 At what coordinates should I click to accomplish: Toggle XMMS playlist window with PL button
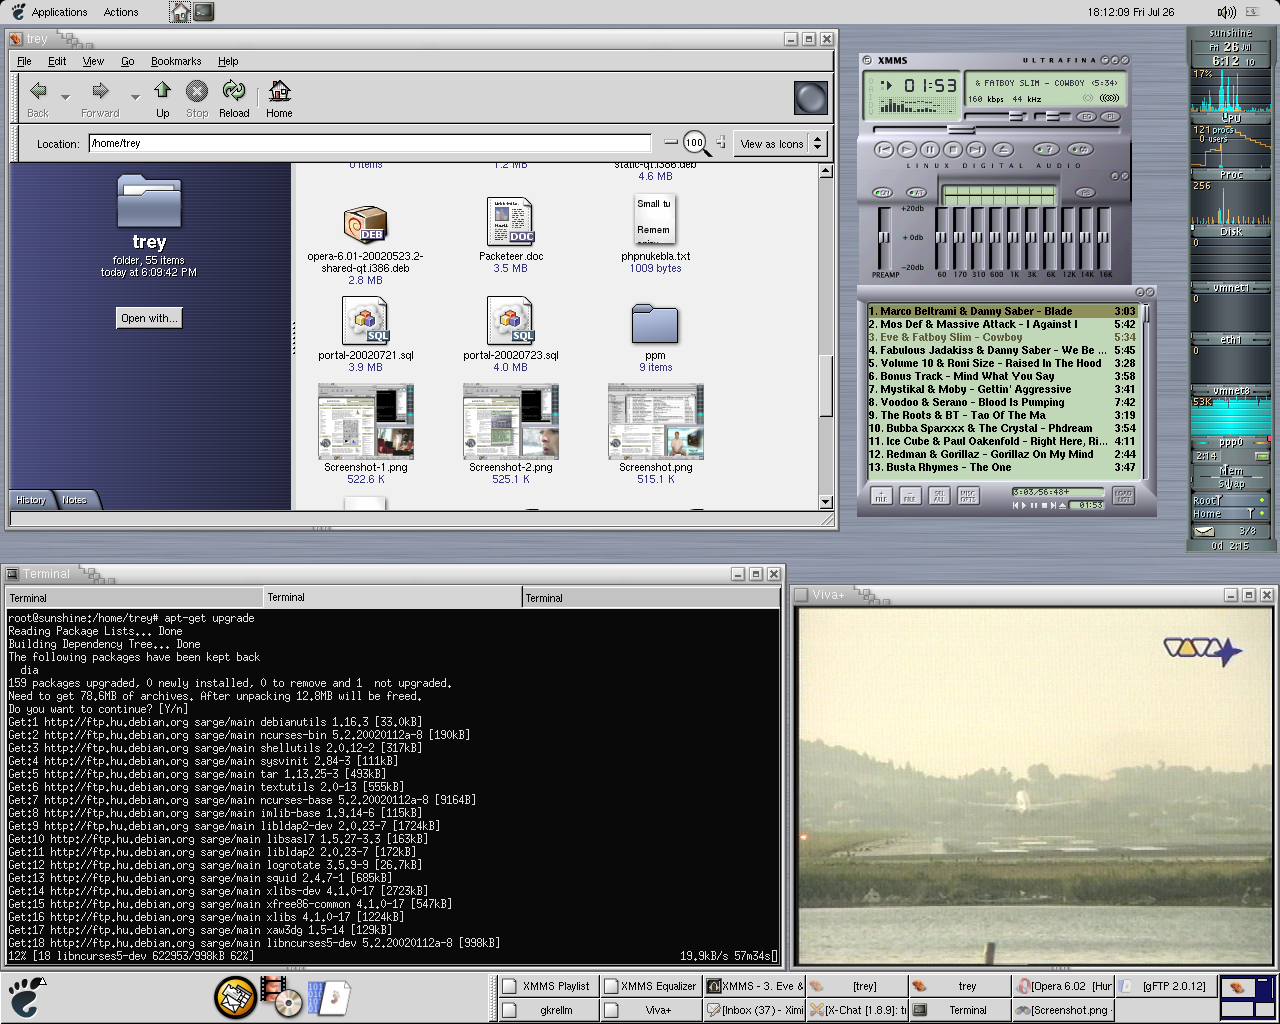tap(1110, 117)
